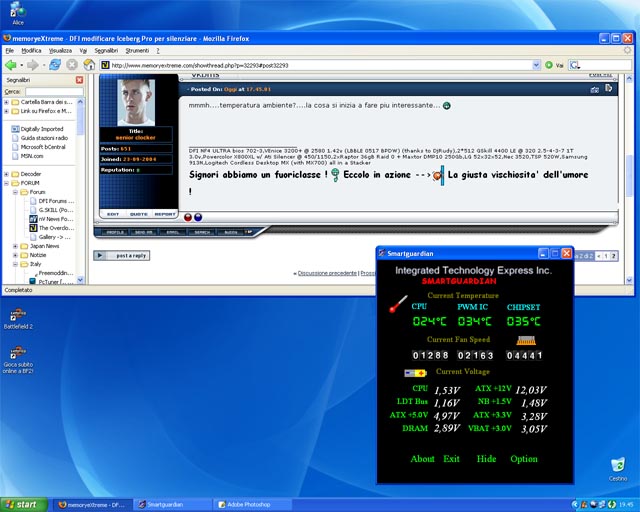Click the QUOTE button under the avatar

point(139,214)
